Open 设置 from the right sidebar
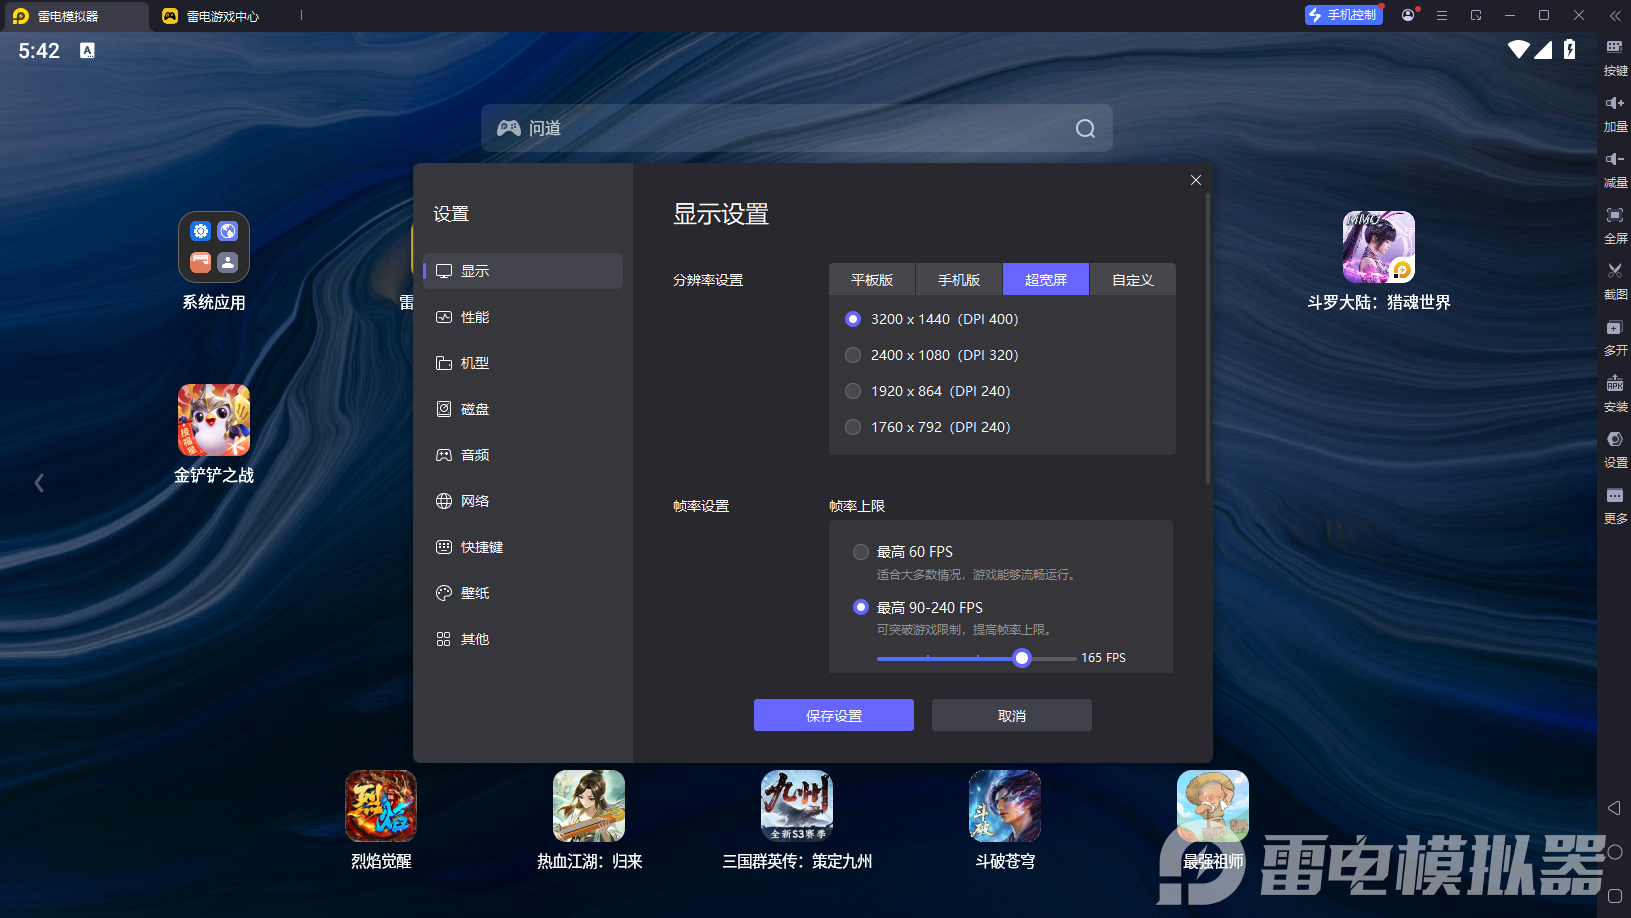1631x918 pixels. click(x=1615, y=449)
